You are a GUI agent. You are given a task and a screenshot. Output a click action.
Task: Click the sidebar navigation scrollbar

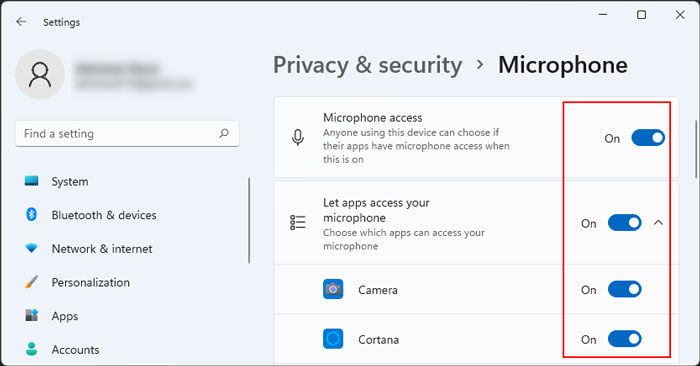tap(249, 220)
